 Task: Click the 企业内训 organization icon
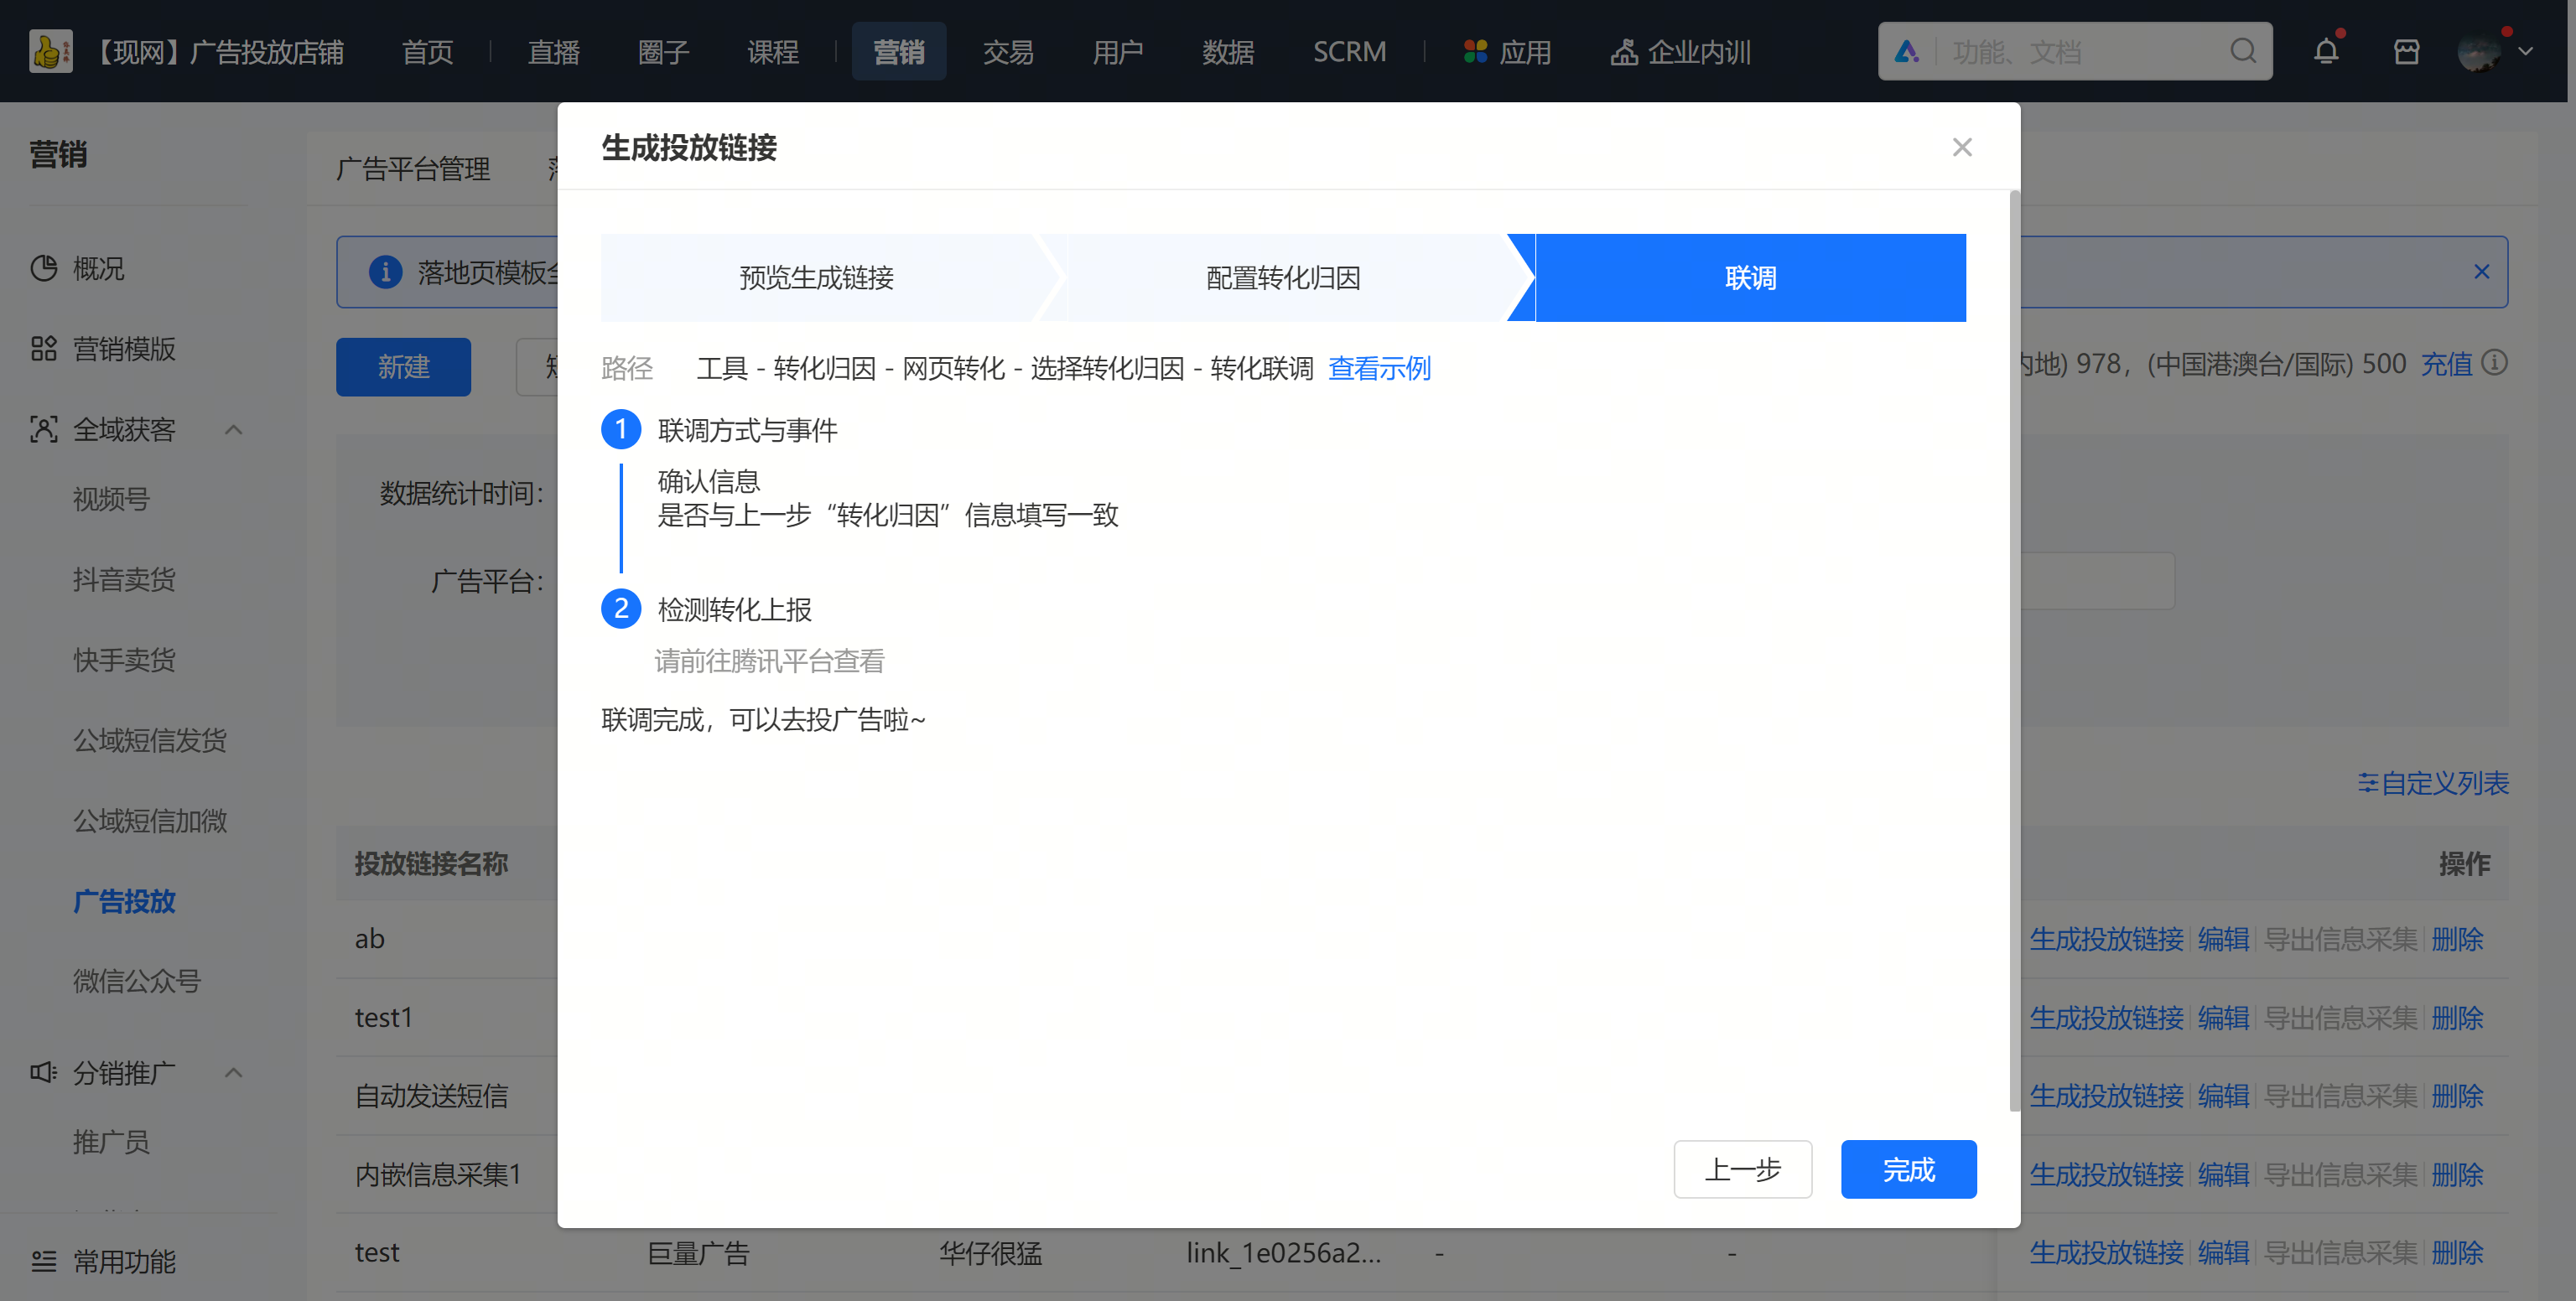[x=1624, y=51]
